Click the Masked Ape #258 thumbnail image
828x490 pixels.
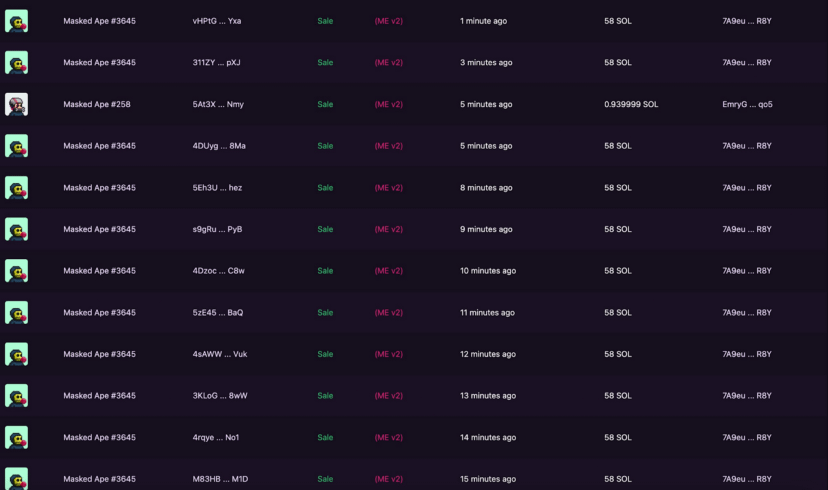tap(16, 104)
